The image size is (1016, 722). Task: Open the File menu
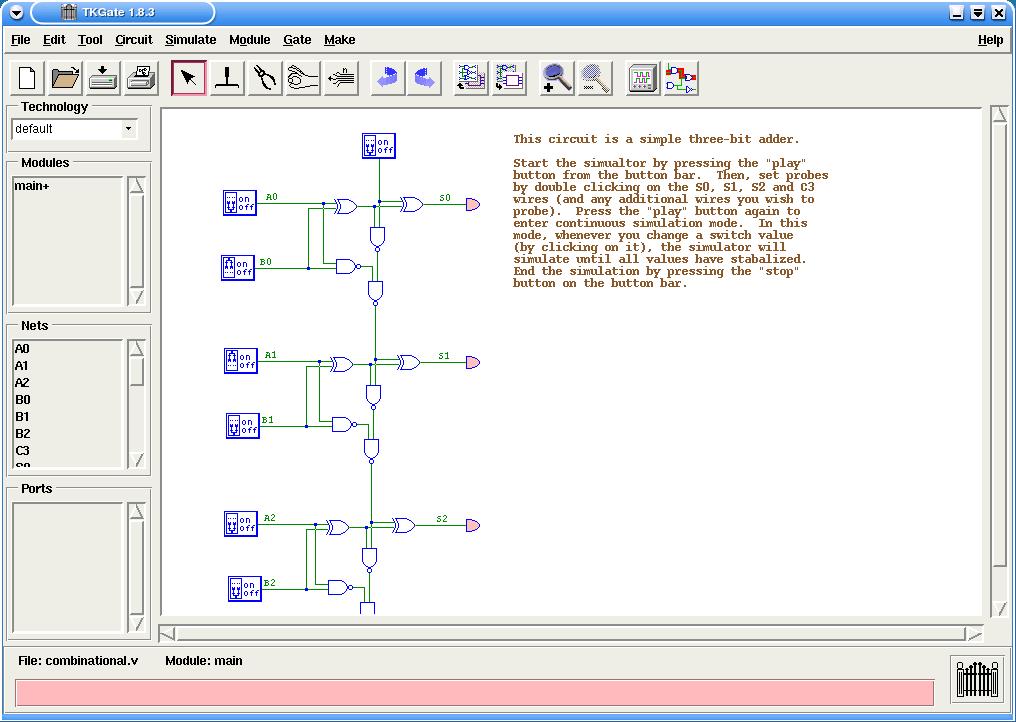pos(21,40)
